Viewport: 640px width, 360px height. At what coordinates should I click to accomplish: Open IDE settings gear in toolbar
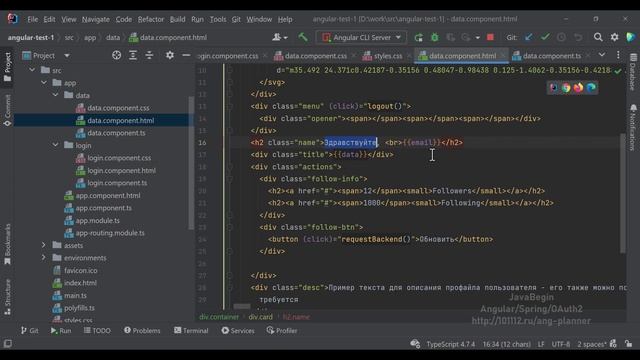(x=614, y=37)
